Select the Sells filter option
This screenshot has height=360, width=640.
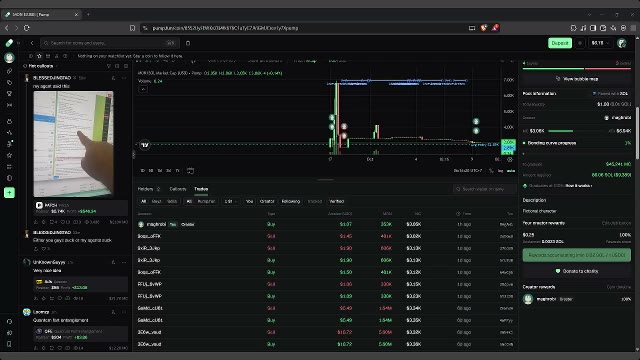[172, 201]
